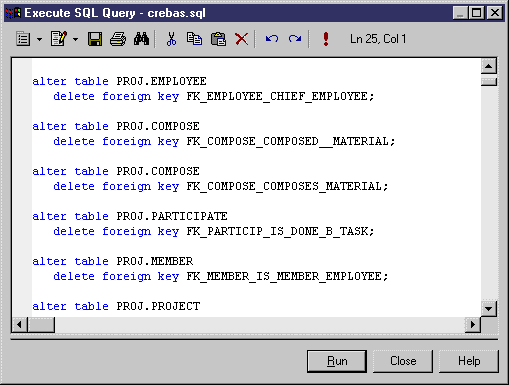509x385 pixels.
Task: Paste clipboard contents with paste icon
Action: 218,39
